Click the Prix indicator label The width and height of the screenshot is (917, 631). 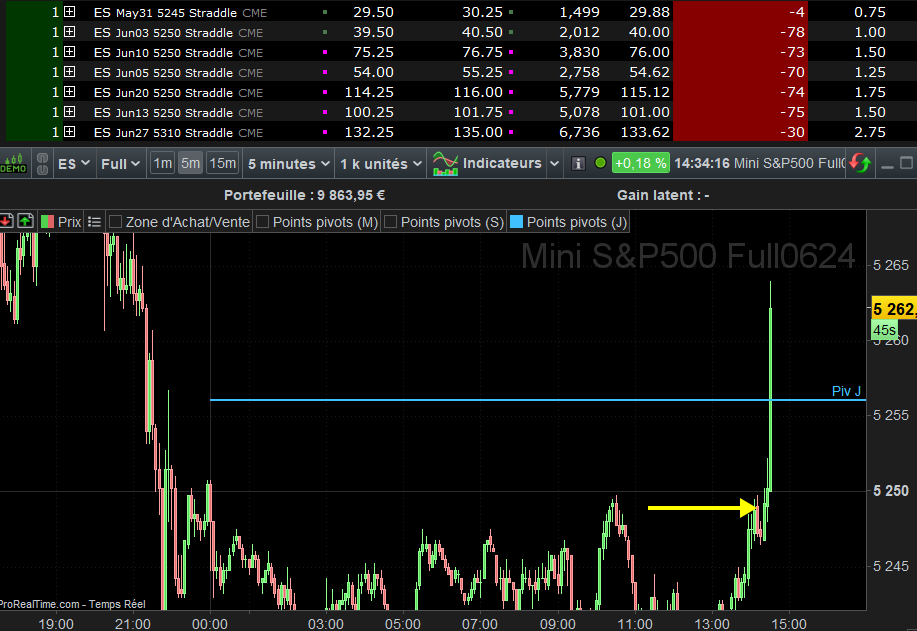click(70, 222)
